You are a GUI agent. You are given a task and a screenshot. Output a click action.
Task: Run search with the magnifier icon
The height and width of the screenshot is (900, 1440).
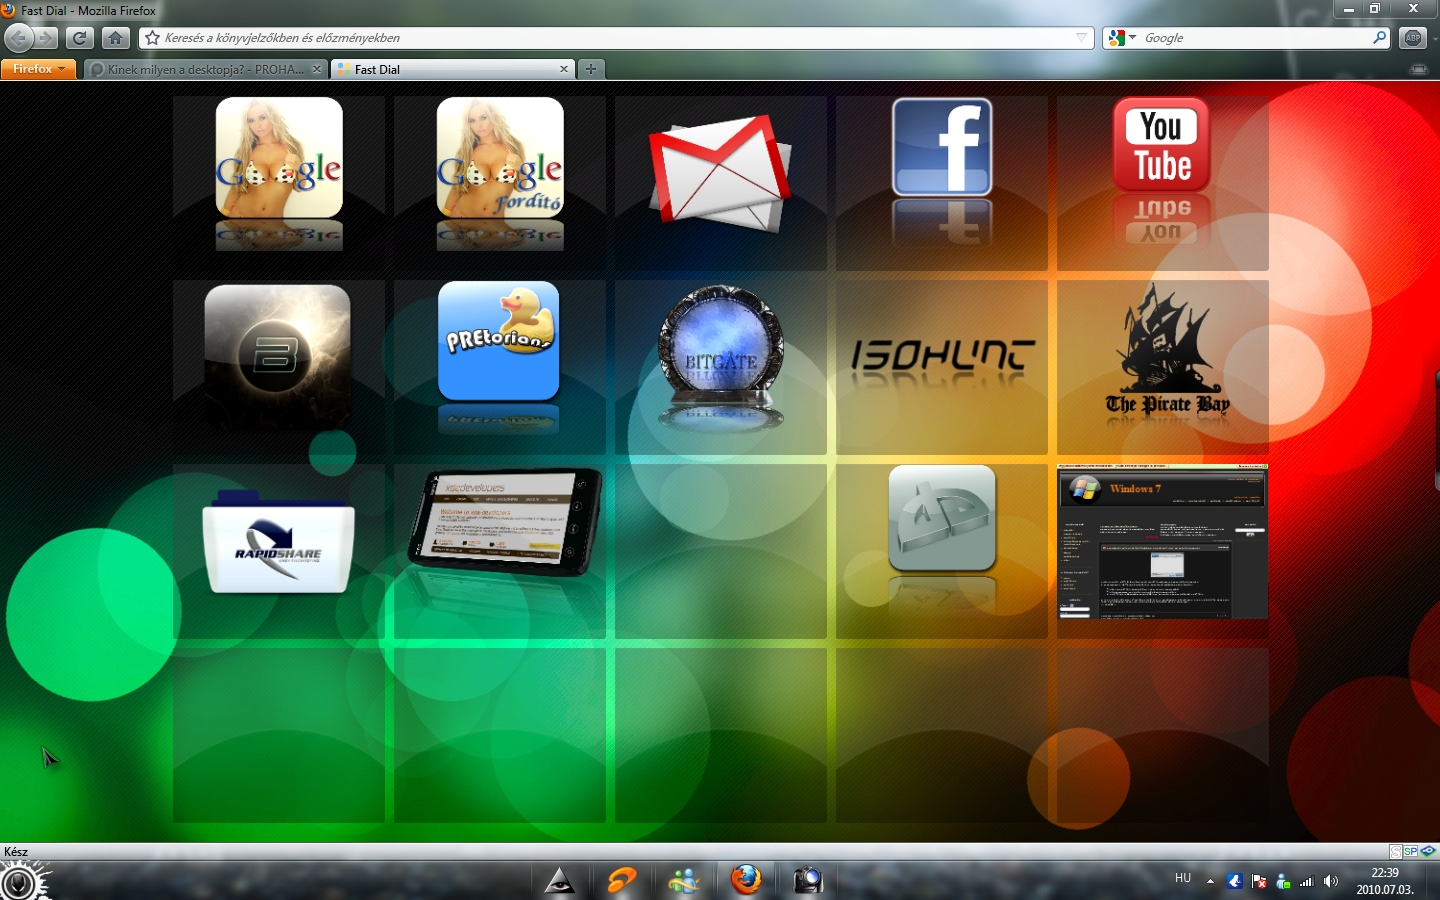1379,38
